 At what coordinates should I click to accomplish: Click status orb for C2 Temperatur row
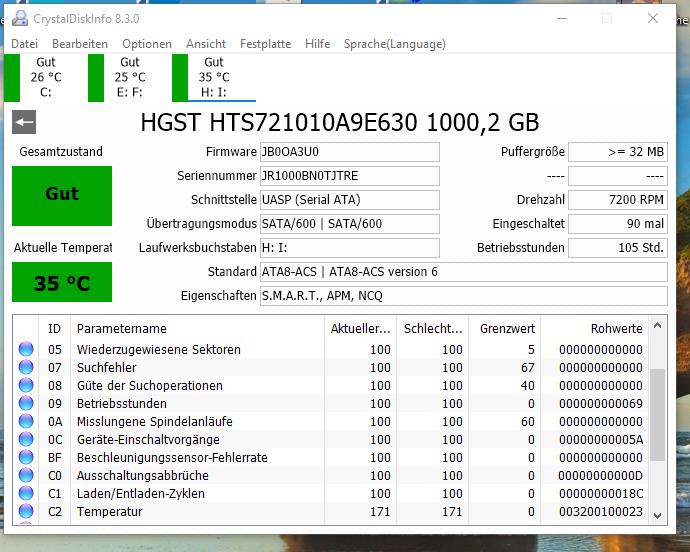[26, 512]
